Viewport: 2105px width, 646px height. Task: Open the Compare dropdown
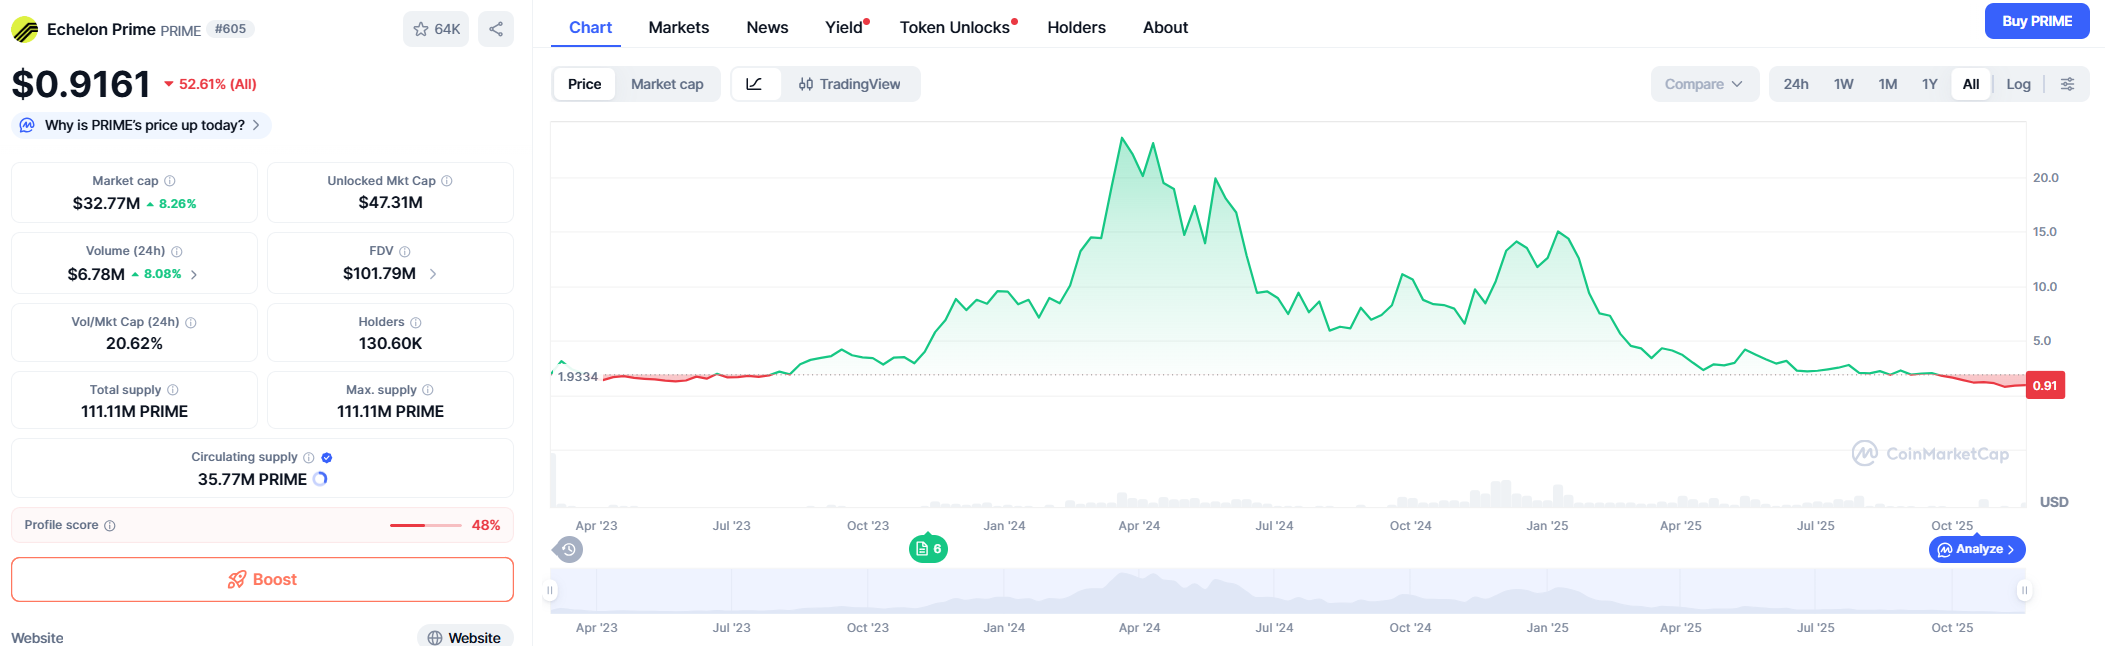(1704, 84)
